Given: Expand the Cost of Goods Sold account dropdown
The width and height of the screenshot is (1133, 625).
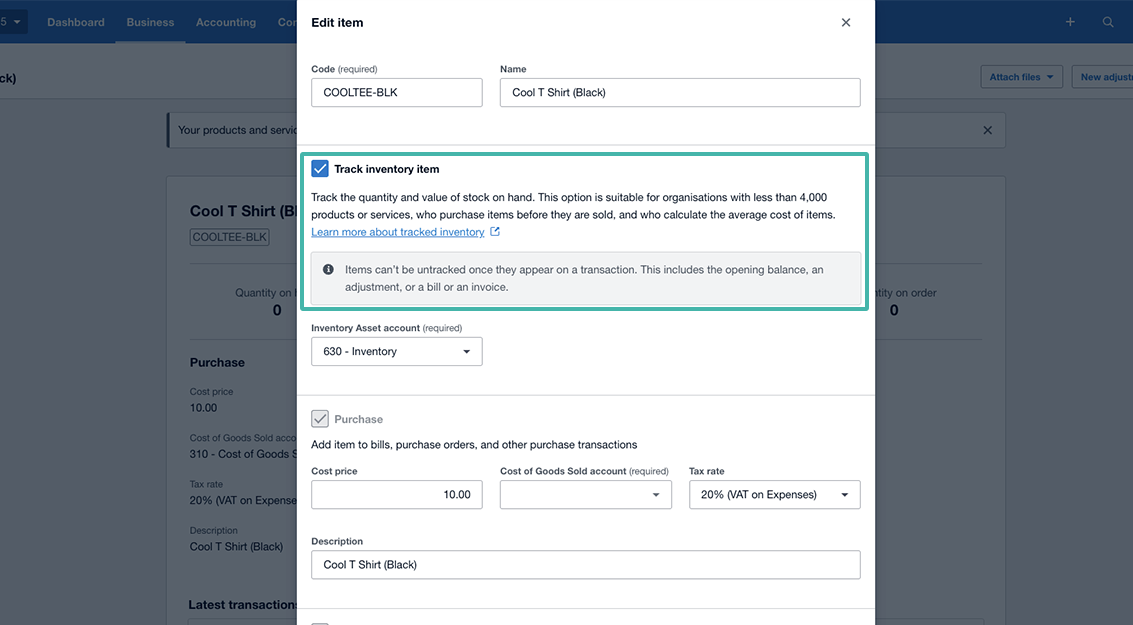Looking at the screenshot, I should pyautogui.click(x=585, y=495).
